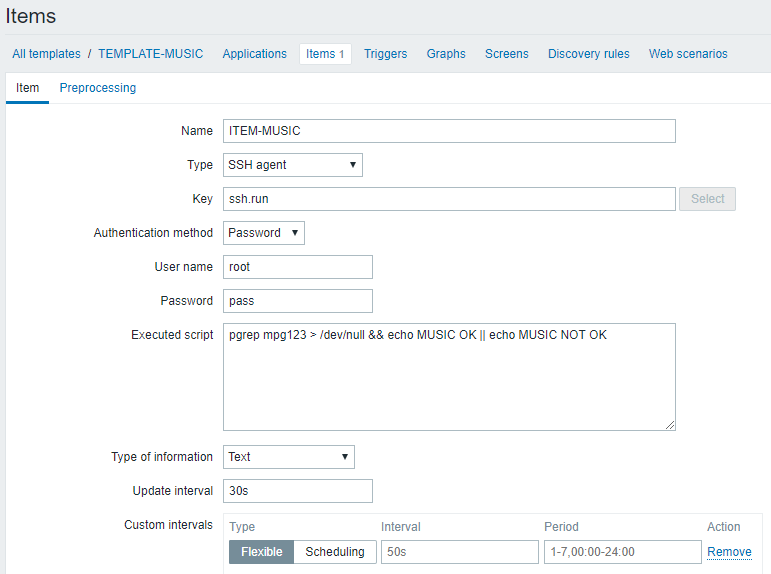Screen dimensions: 771x574
Task: Select the Flexible interval type
Action: pos(261,552)
